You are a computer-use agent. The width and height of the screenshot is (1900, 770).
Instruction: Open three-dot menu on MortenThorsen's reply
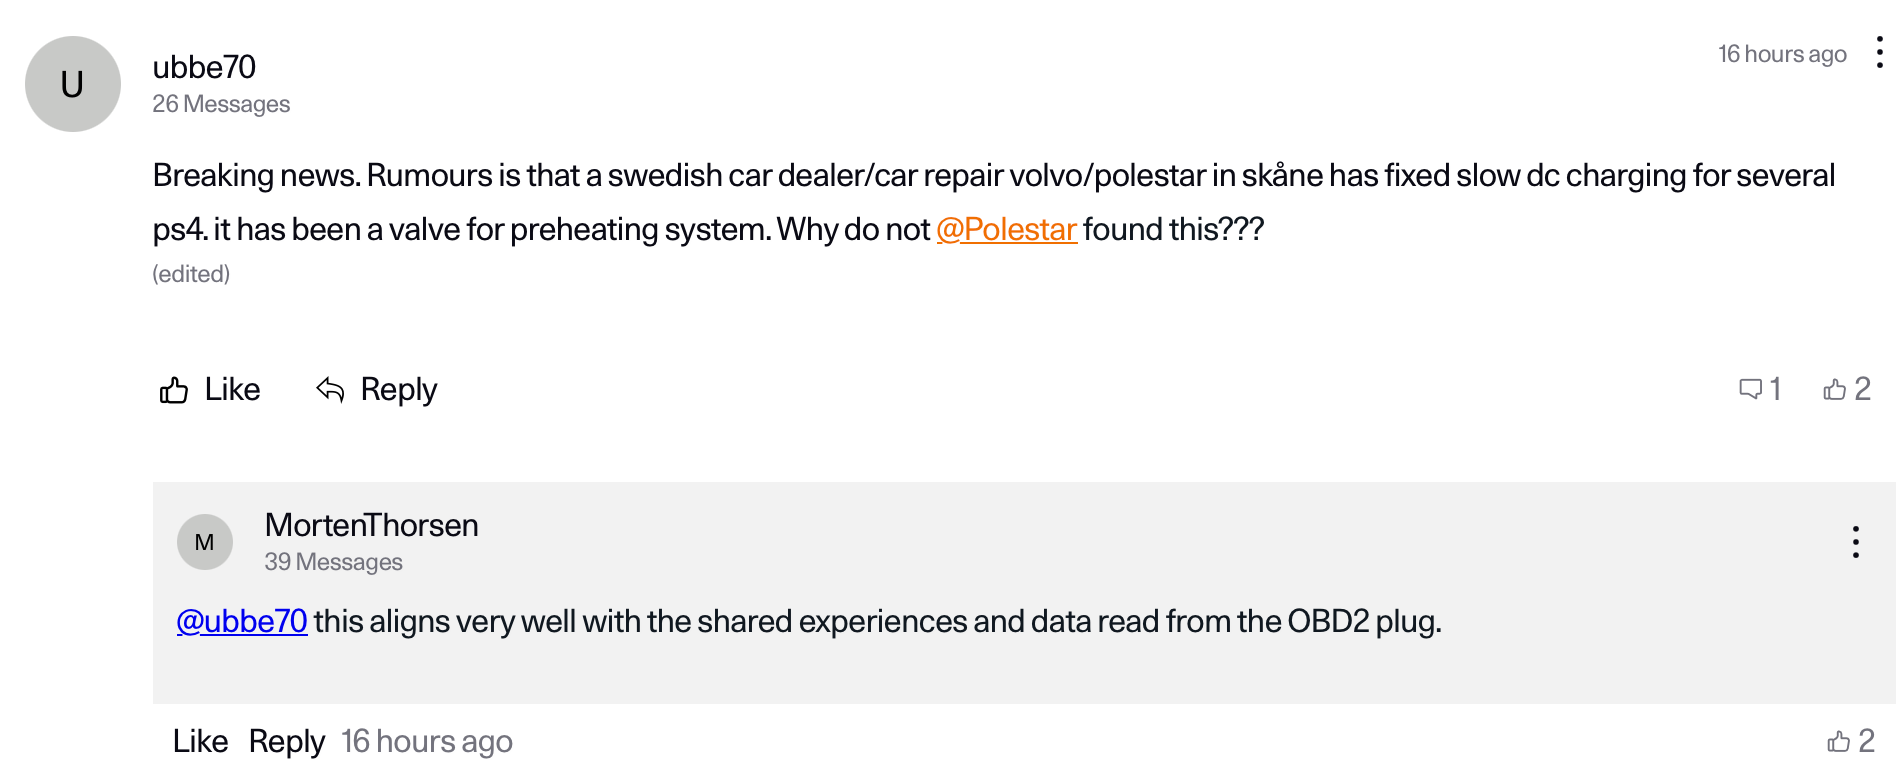(1855, 542)
